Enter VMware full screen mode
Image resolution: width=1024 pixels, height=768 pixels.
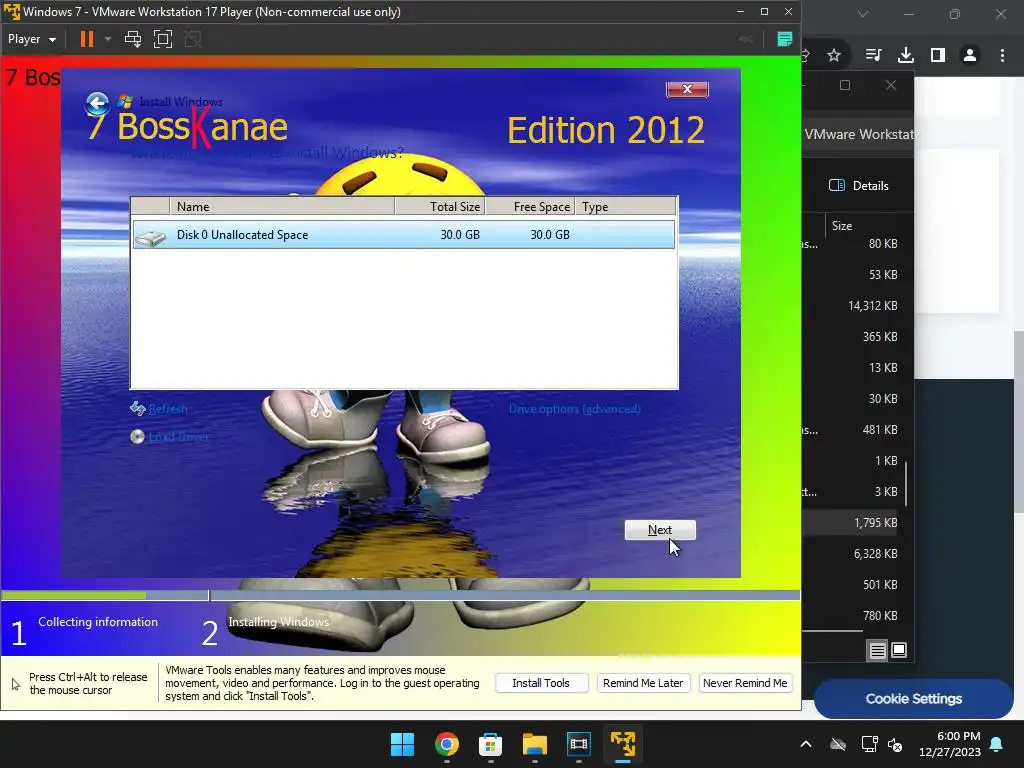(x=163, y=39)
